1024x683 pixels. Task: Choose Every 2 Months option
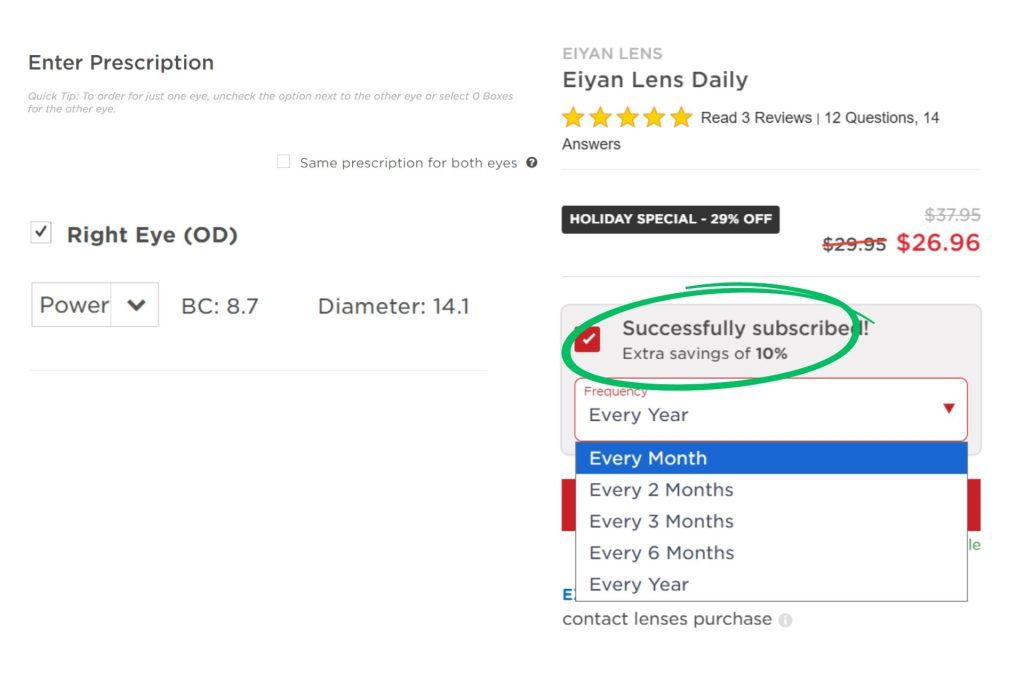[661, 490]
